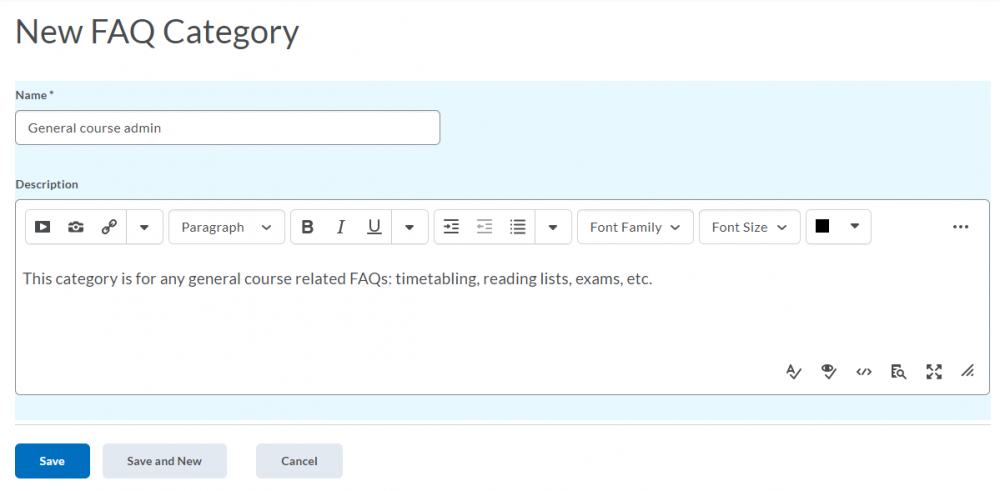Expand the list options dropdown arrow
1000x491 pixels.
553,227
